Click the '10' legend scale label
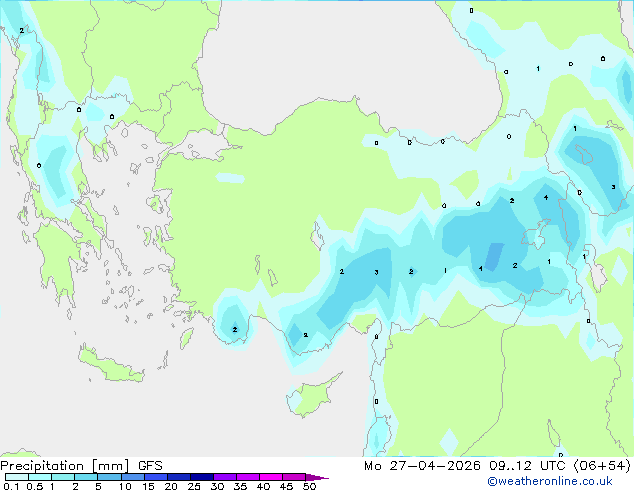Image resolution: width=634 pixels, height=490 pixels. tap(125, 486)
